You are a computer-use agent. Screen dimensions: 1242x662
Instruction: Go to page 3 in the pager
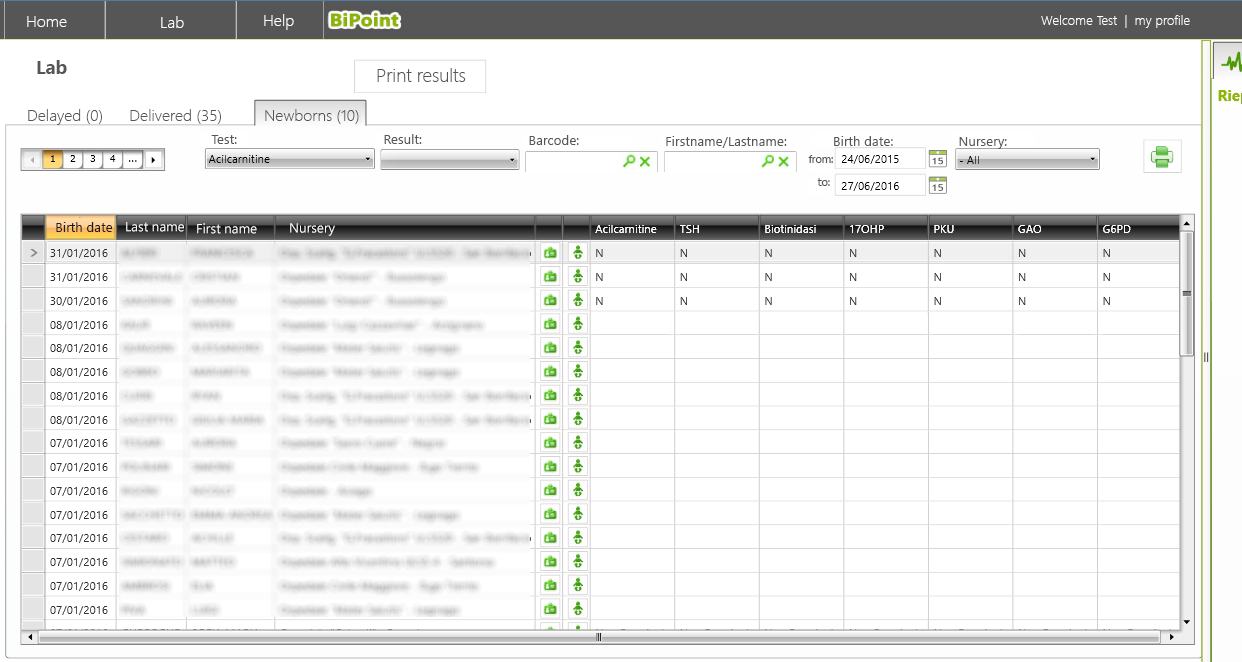[x=93, y=159]
